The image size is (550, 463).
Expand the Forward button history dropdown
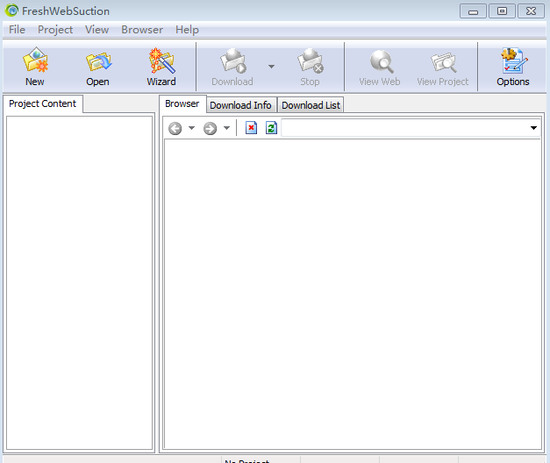227,128
